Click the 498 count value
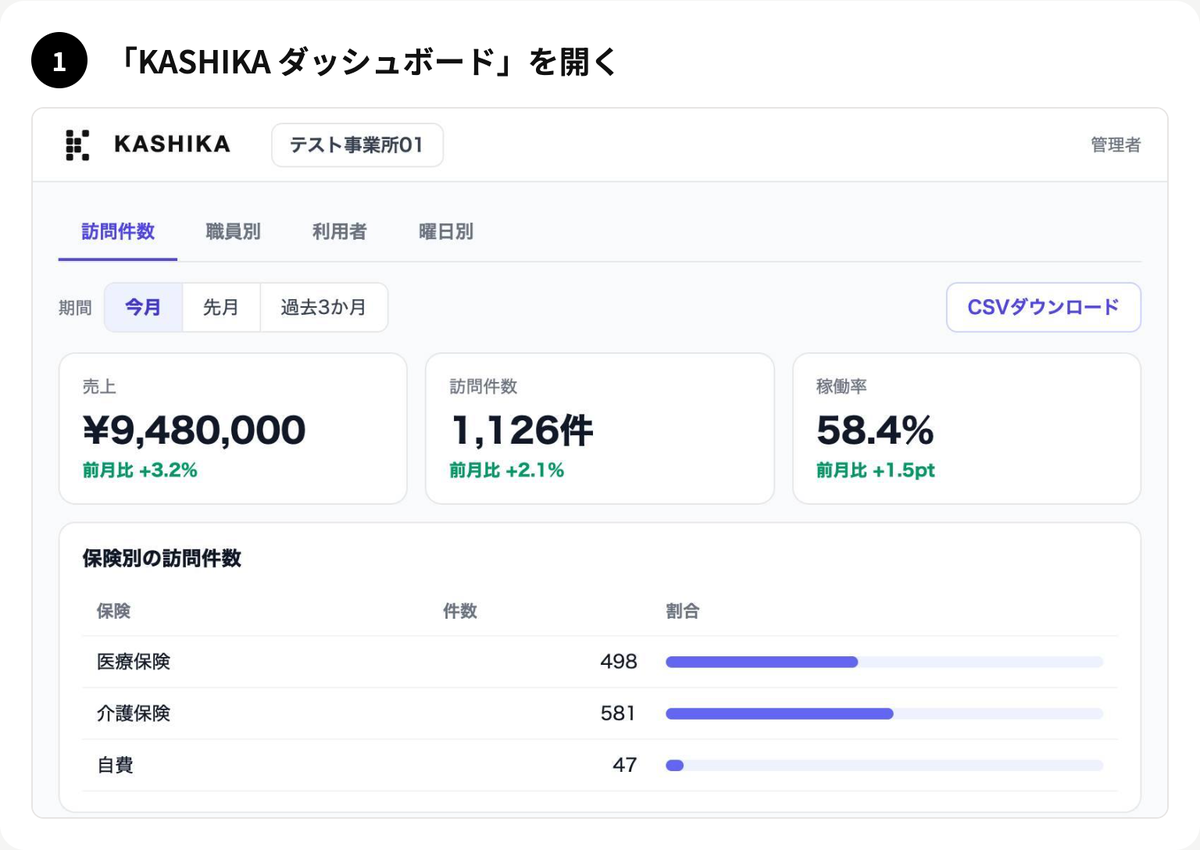This screenshot has height=850, width=1200. 619,662
